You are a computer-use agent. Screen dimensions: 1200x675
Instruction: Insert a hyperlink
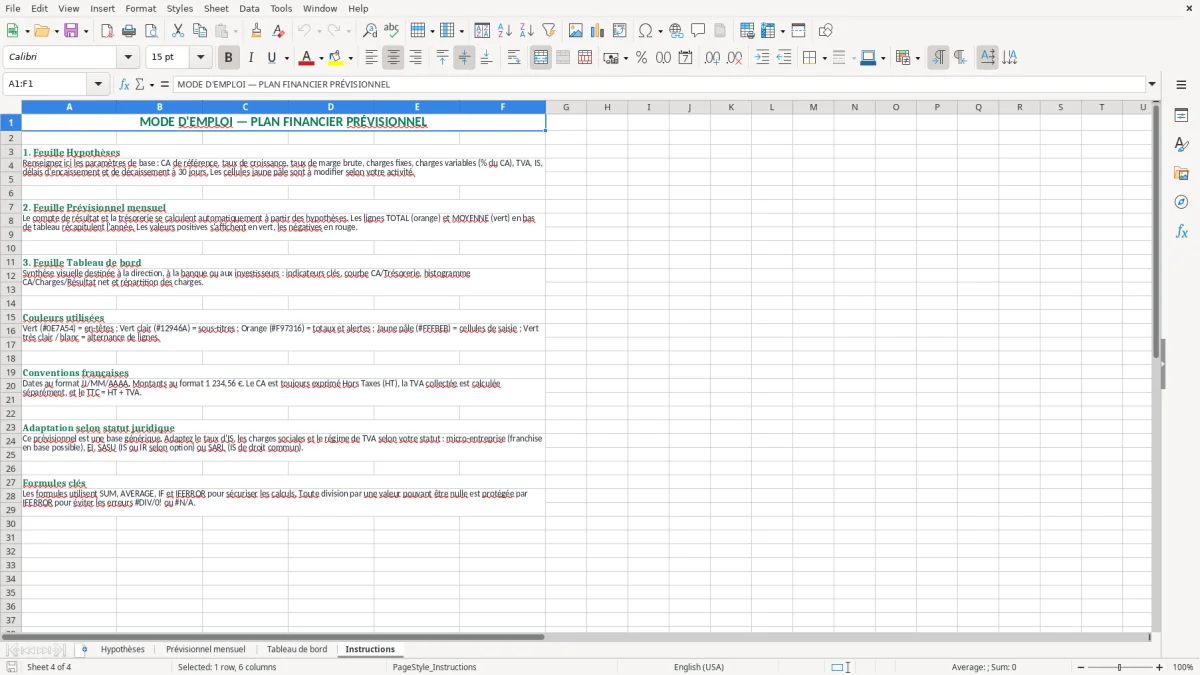click(x=676, y=31)
